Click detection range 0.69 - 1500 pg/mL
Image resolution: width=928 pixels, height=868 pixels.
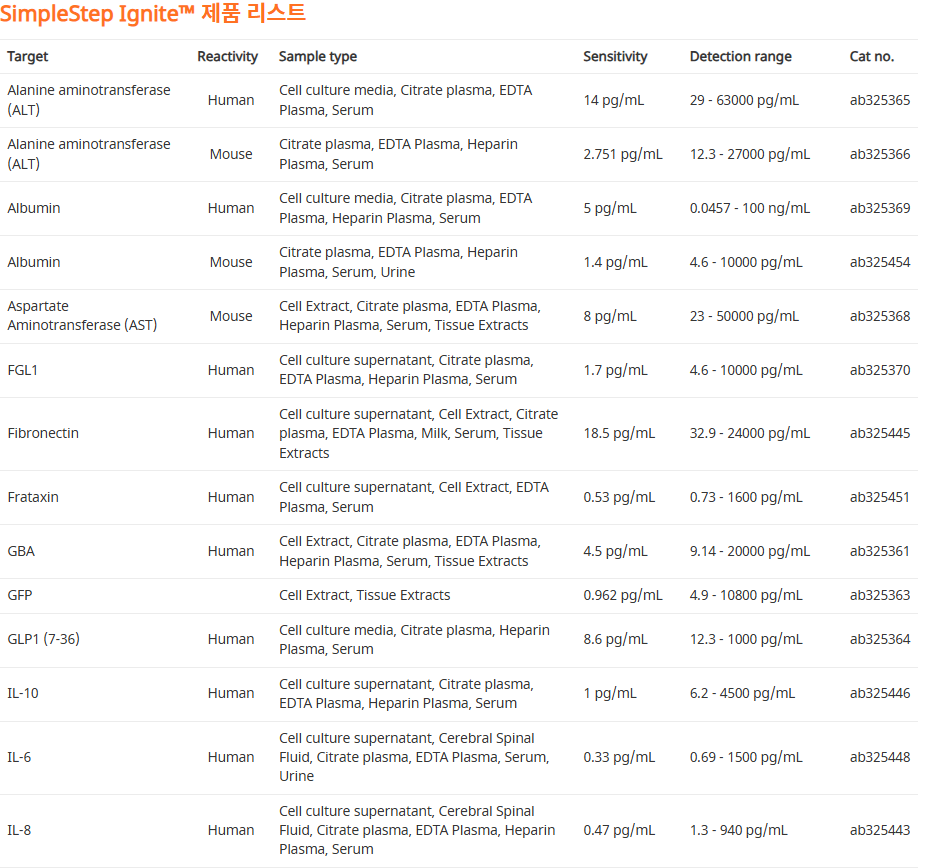pyautogui.click(x=746, y=757)
